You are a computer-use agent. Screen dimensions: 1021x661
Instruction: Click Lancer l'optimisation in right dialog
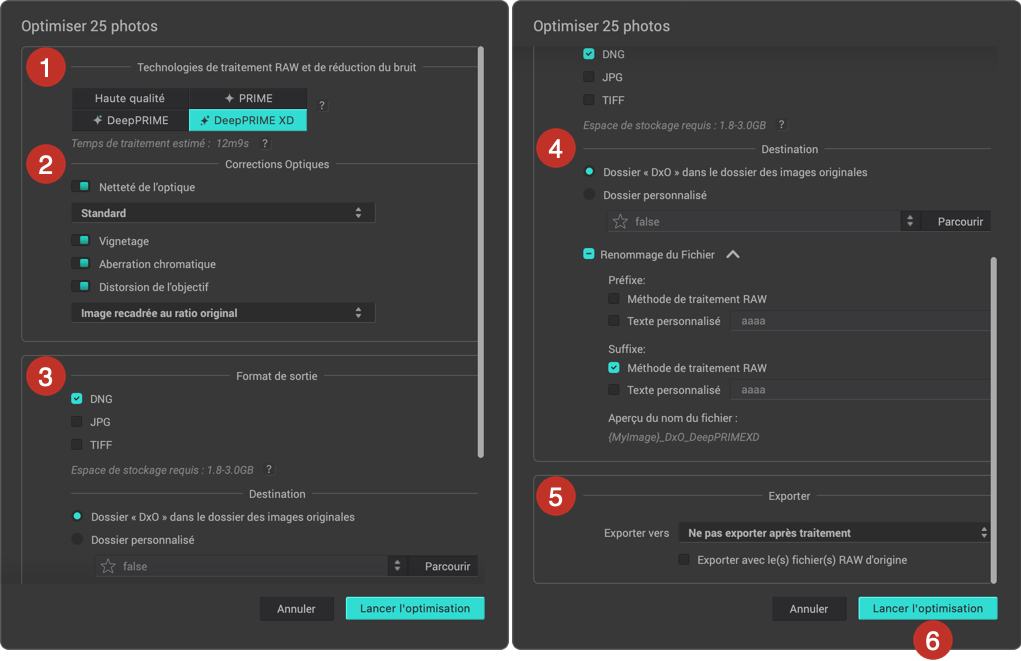(x=927, y=608)
